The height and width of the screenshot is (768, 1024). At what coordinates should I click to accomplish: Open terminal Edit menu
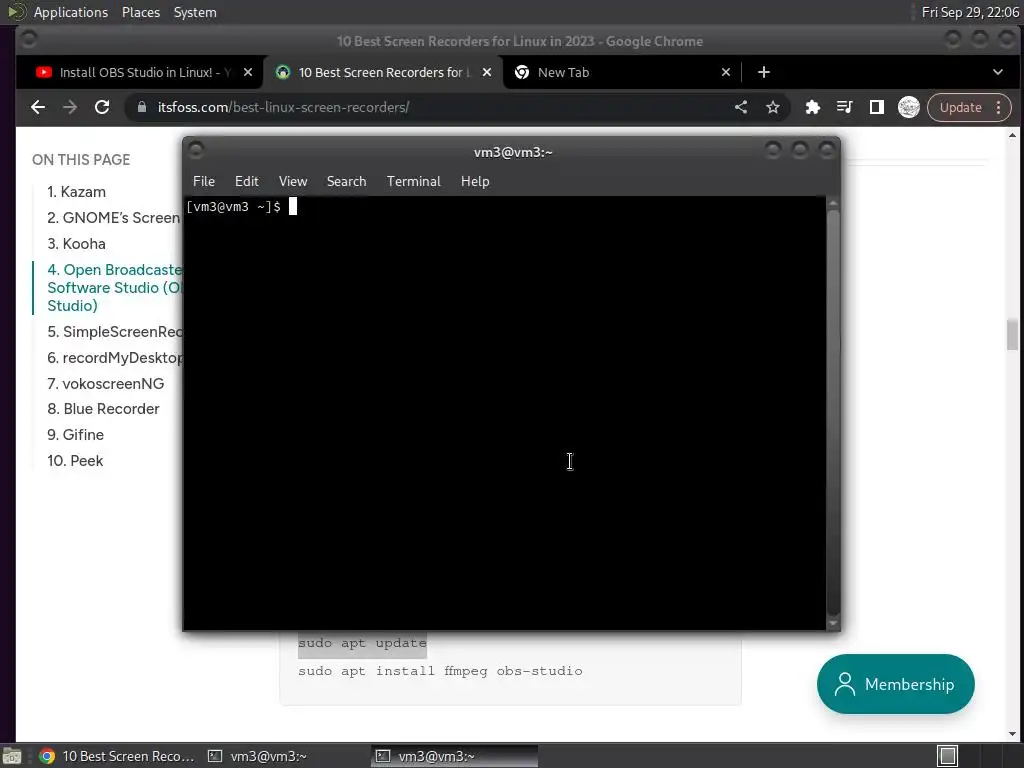(x=246, y=182)
